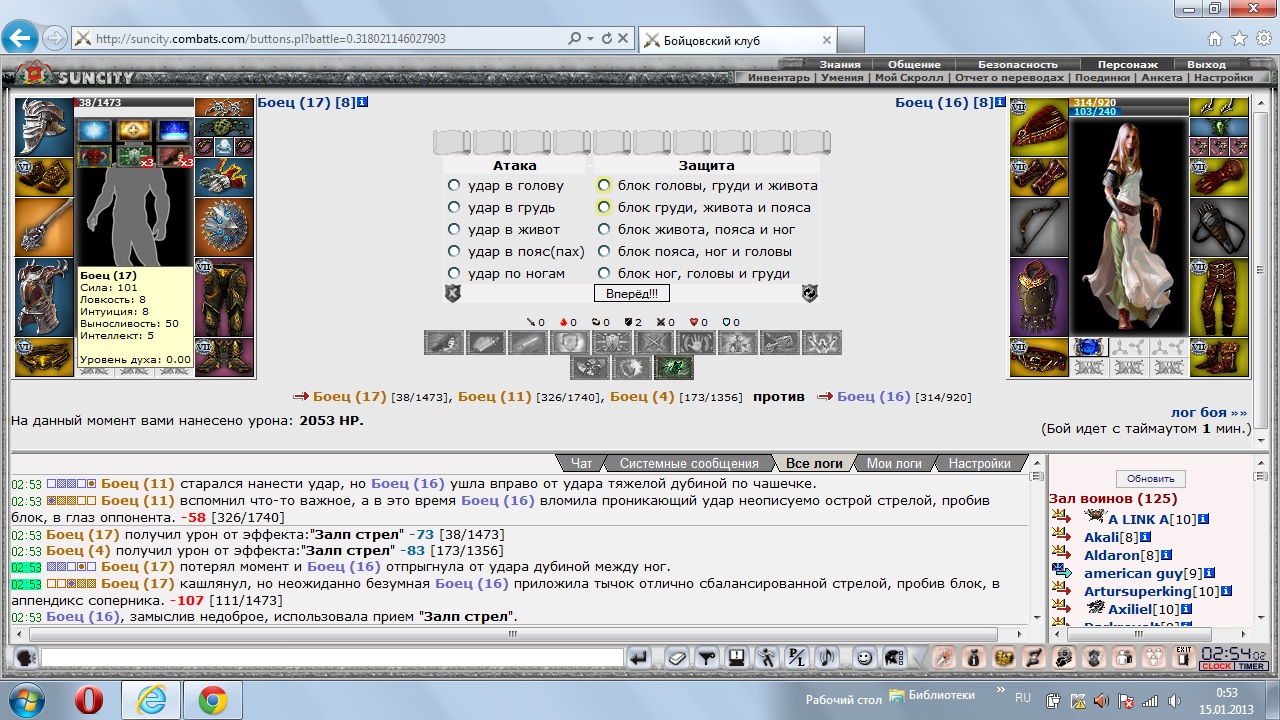The width and height of the screenshot is (1280, 720).
Task: Switch to the 'Чат' tab
Action: (x=581, y=463)
